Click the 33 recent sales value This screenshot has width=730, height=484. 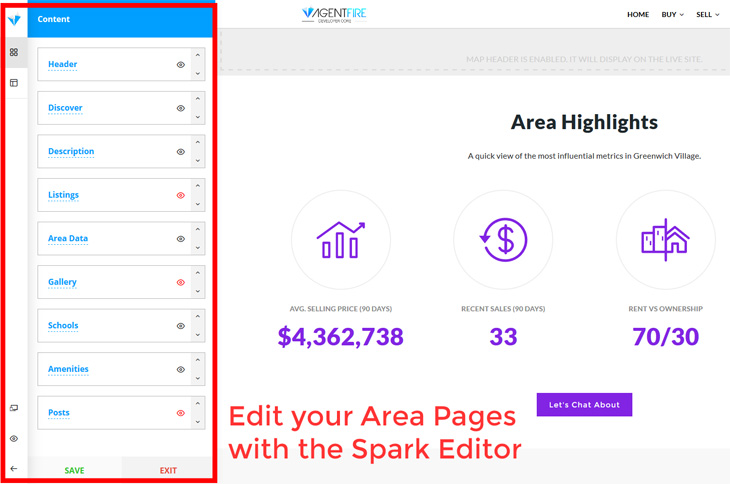point(503,336)
